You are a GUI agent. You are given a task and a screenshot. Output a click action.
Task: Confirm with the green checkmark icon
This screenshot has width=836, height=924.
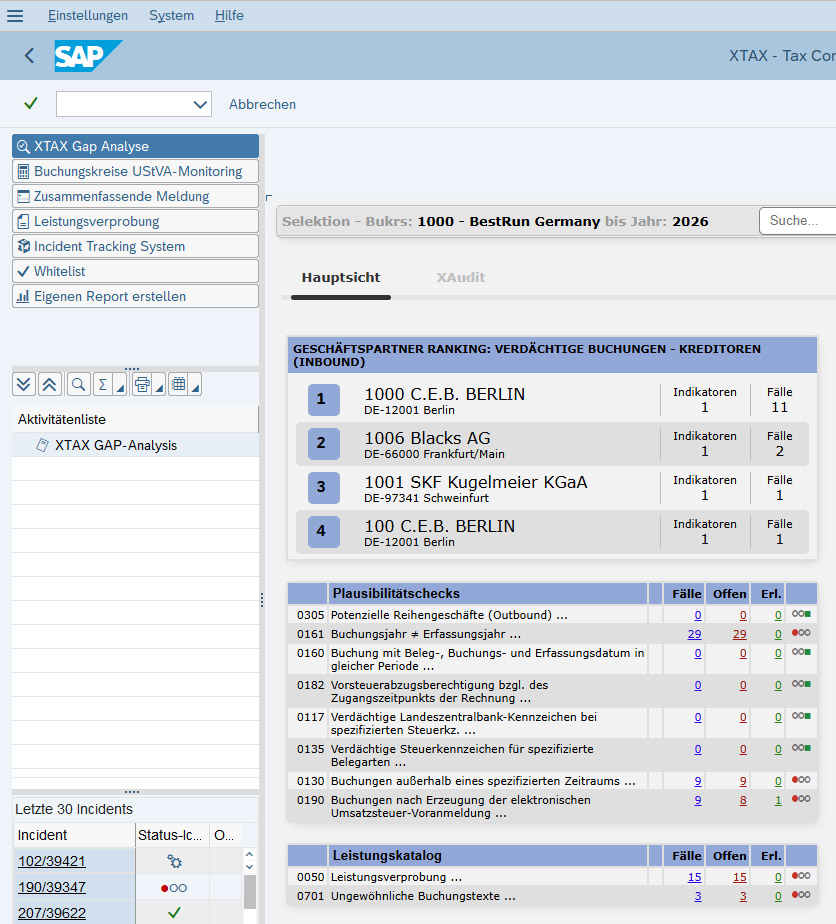tap(31, 104)
